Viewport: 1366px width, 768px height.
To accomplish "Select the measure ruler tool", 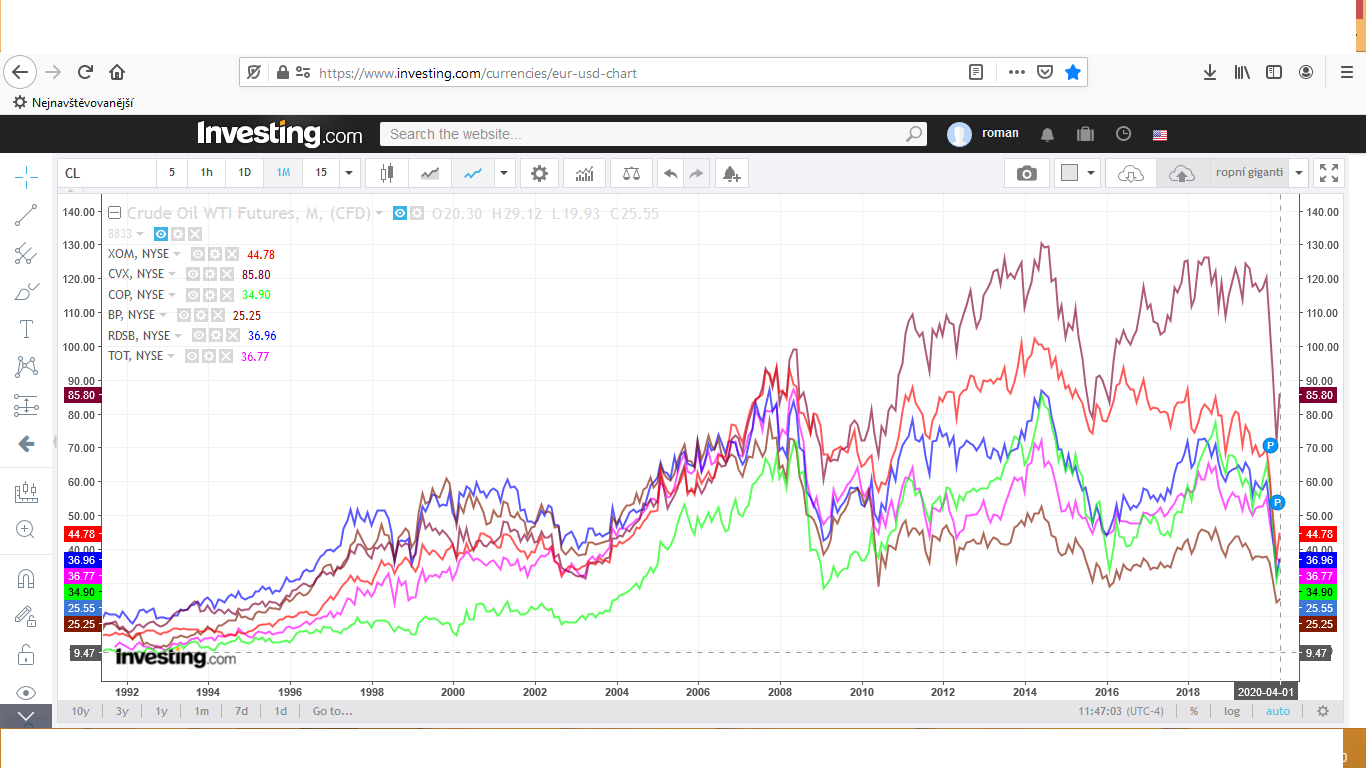I will coord(26,492).
